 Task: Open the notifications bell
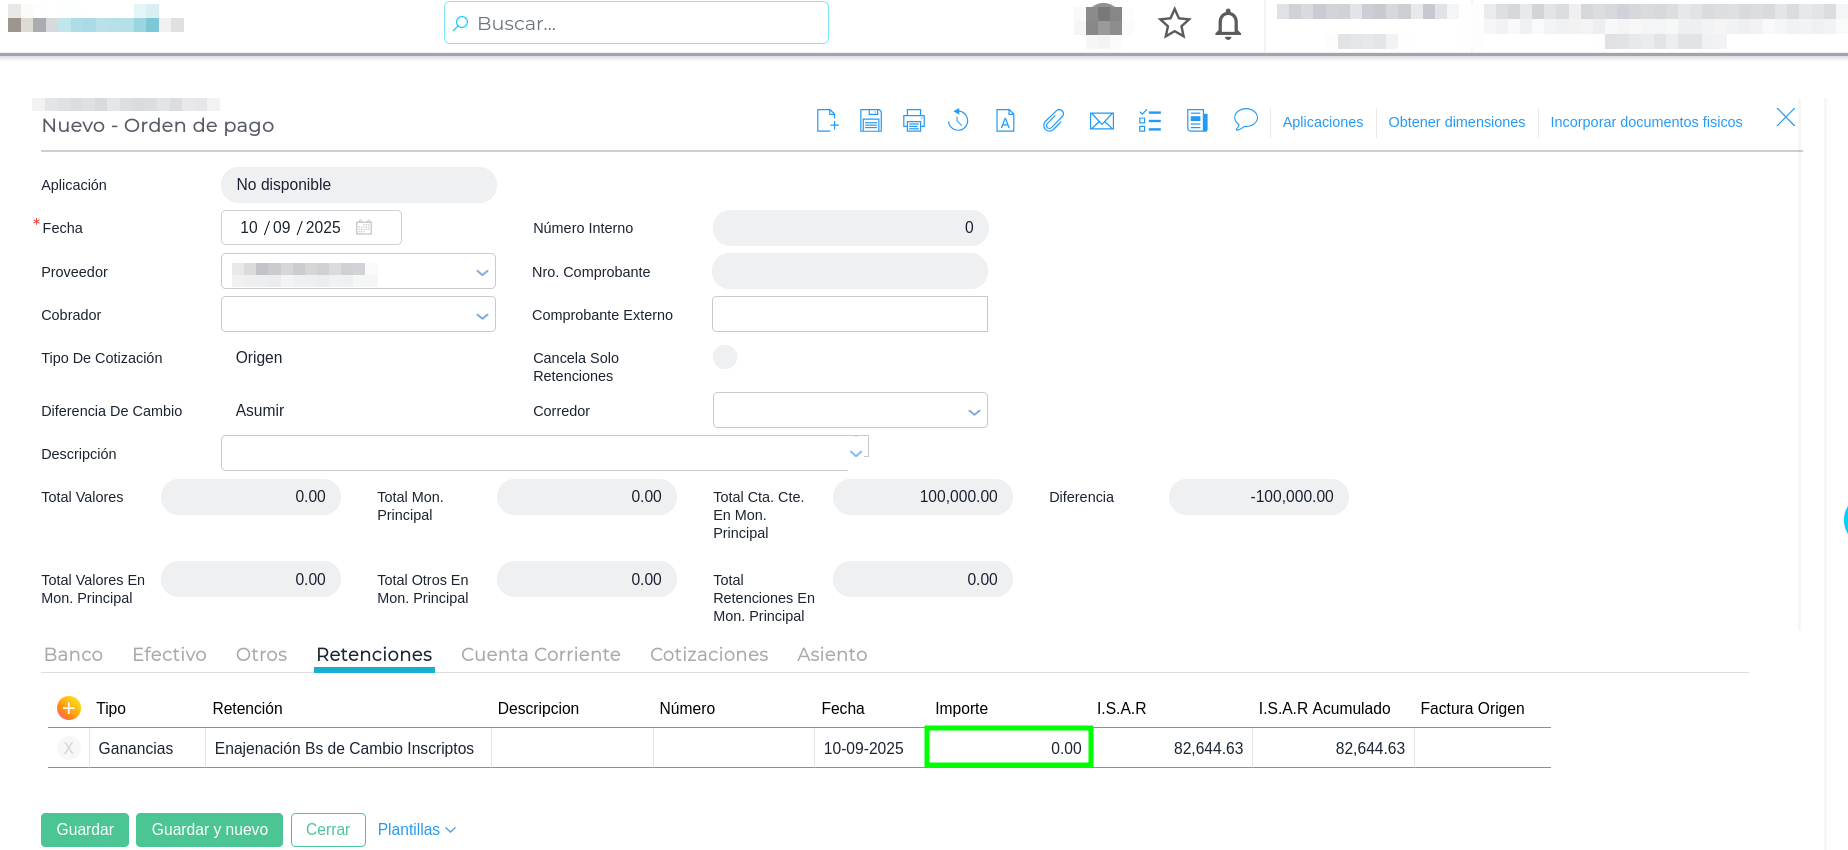1228,23
